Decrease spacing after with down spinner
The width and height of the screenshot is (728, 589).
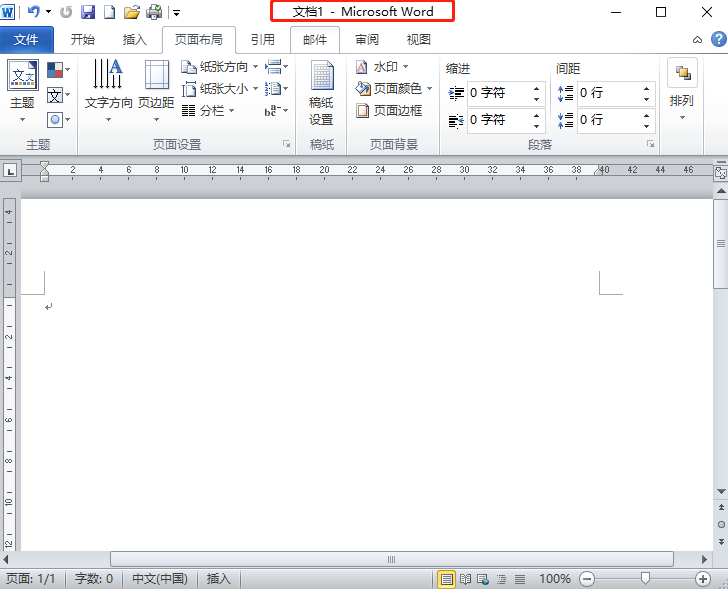click(646, 126)
